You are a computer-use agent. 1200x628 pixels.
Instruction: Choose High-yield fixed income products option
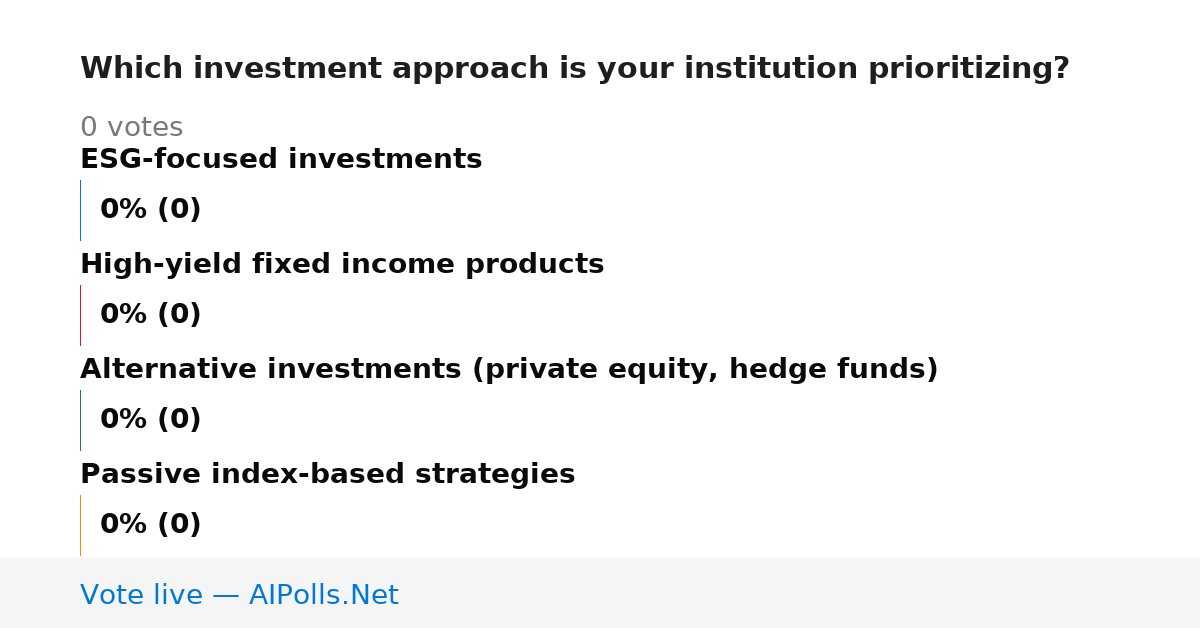tap(342, 264)
